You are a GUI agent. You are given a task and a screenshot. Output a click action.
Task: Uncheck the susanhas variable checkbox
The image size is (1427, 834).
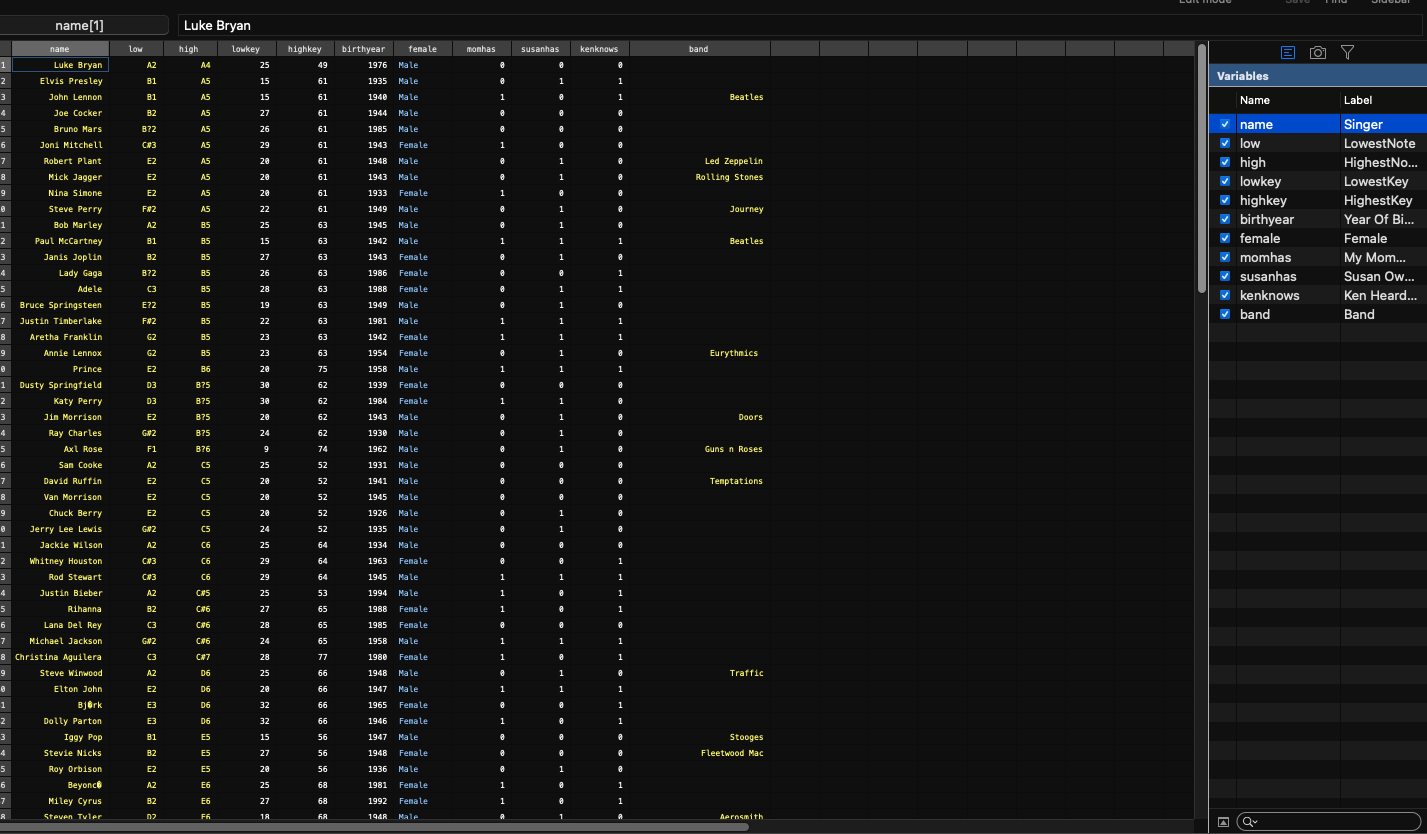1225,276
